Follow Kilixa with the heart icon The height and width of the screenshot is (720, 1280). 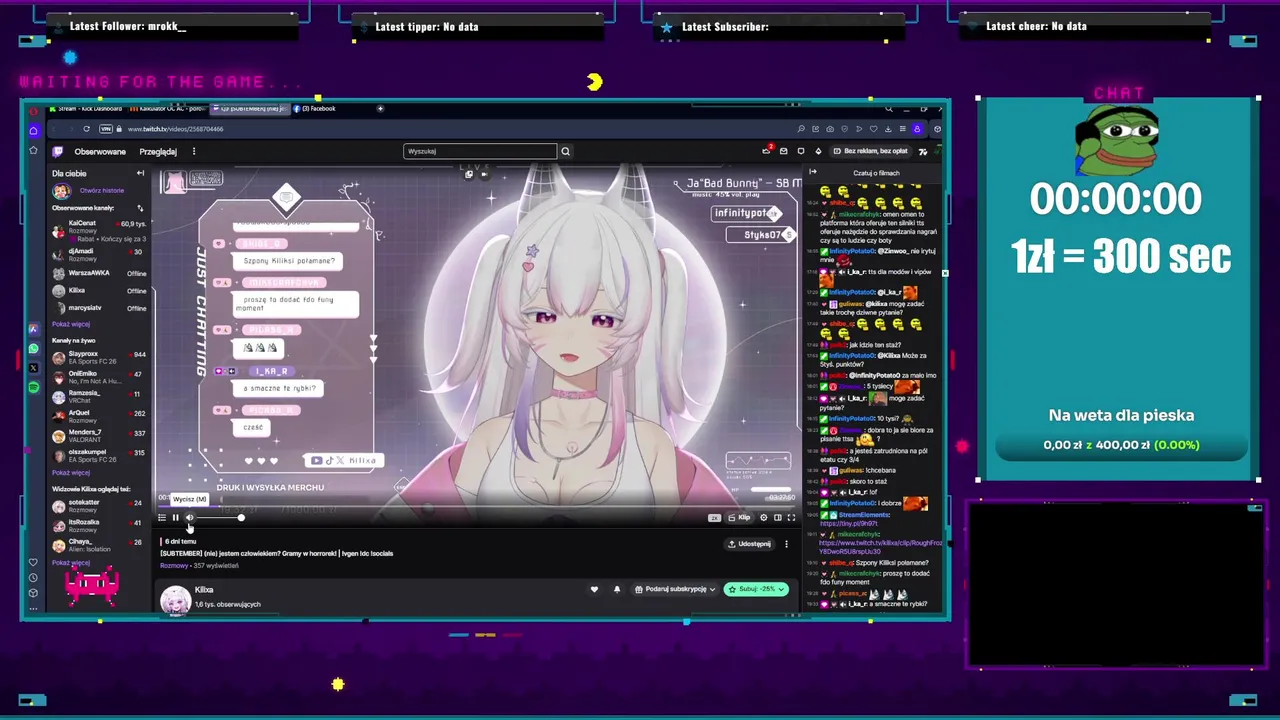click(x=594, y=589)
